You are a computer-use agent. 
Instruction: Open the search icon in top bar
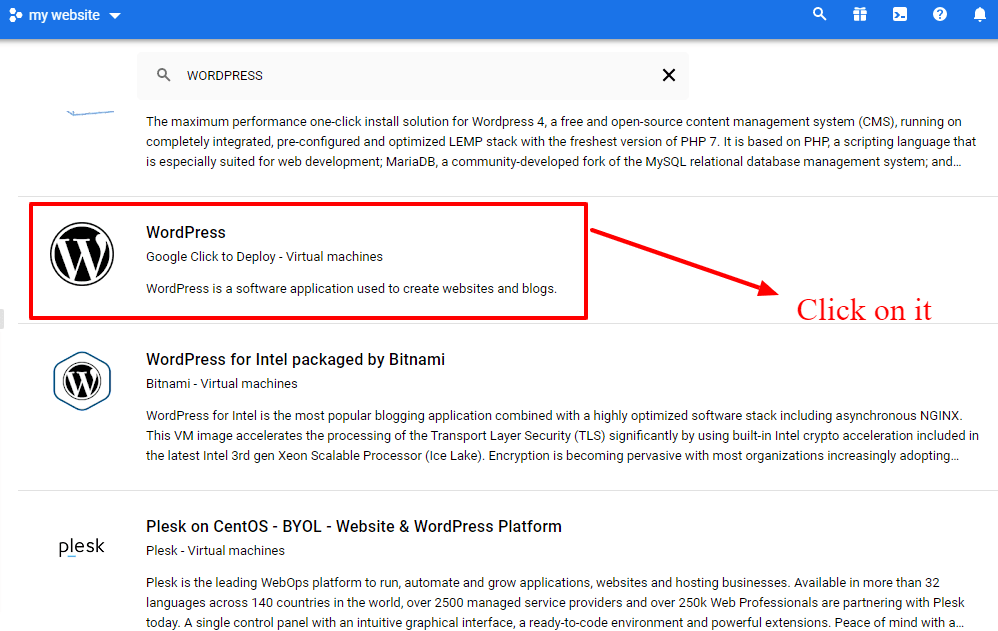(820, 14)
